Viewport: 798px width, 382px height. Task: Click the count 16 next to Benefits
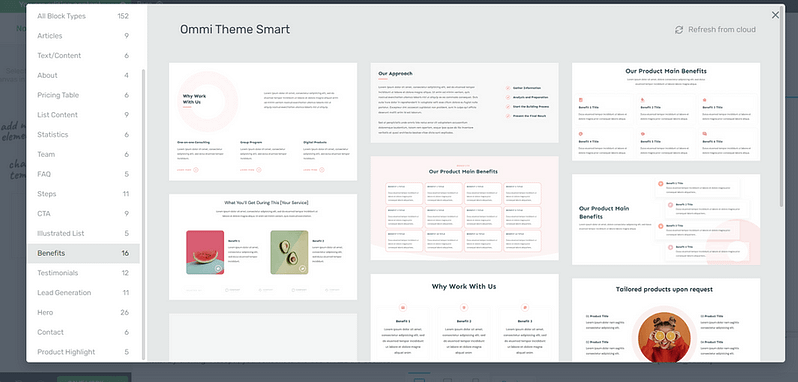click(x=125, y=253)
